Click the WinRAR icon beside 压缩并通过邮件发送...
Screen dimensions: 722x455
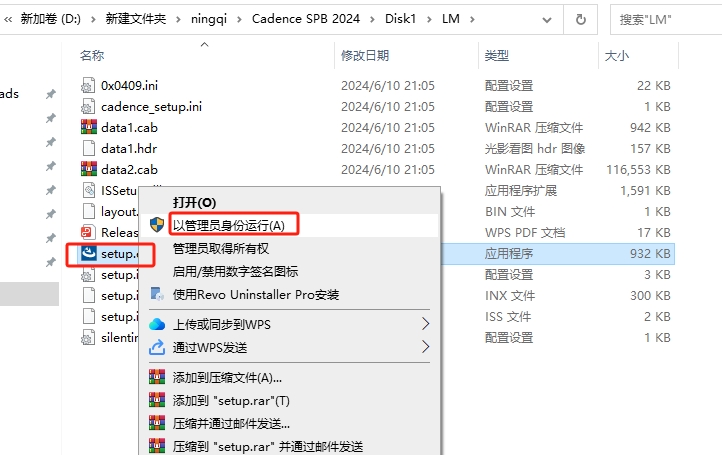(157, 423)
